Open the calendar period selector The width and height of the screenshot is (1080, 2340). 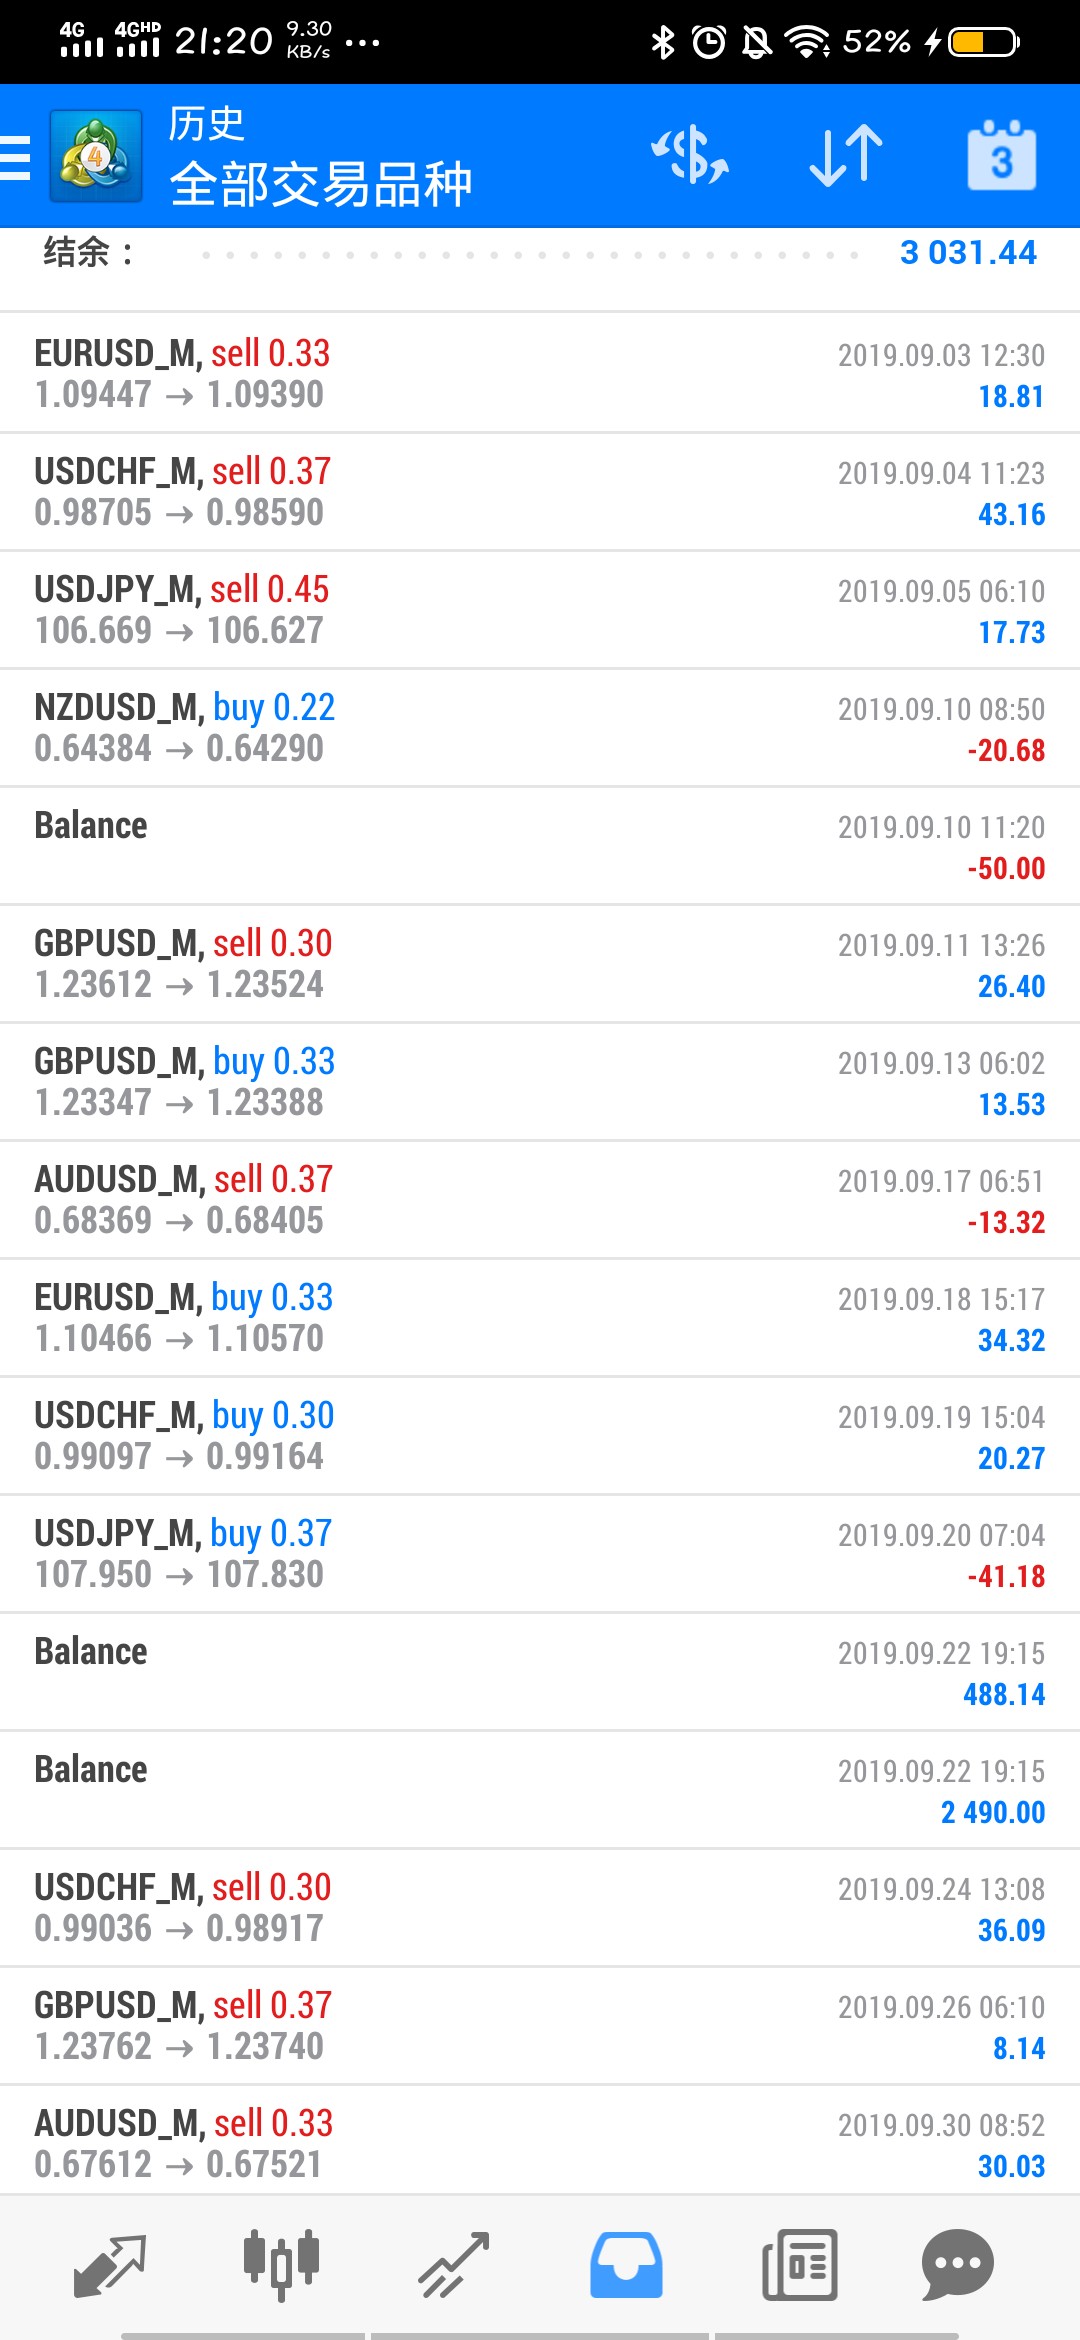pos(1002,156)
